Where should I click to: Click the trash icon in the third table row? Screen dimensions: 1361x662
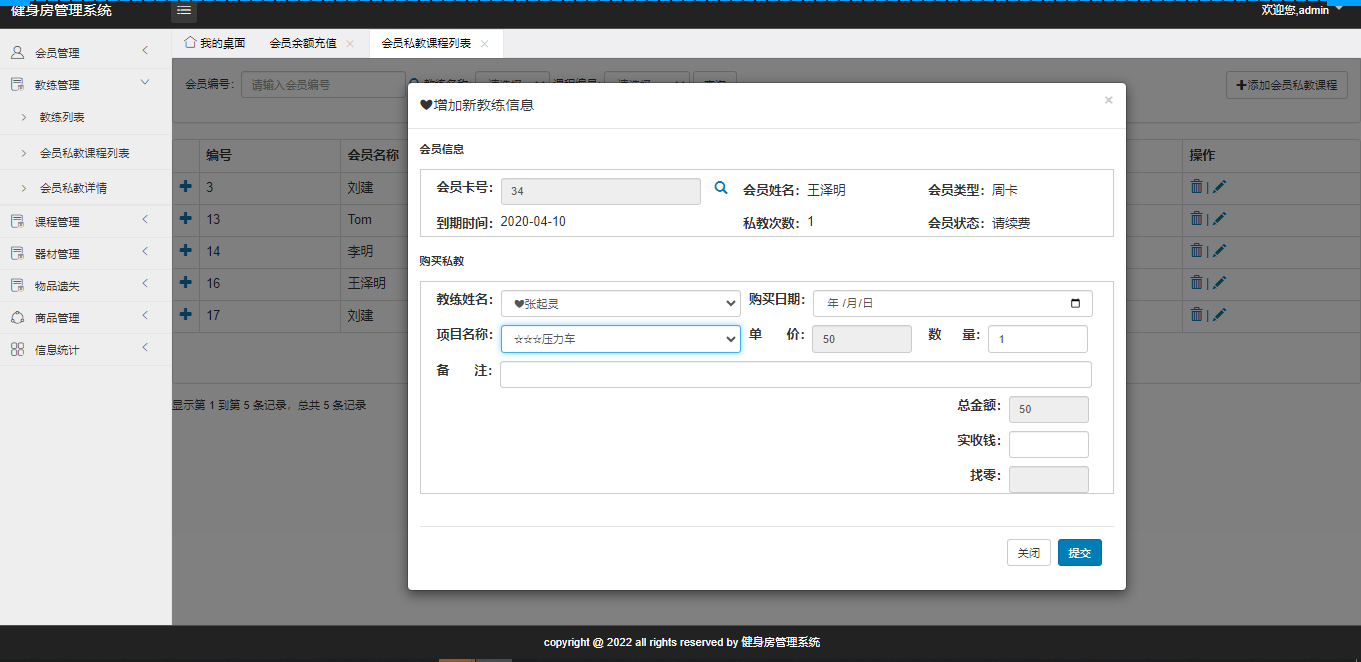(x=1196, y=250)
